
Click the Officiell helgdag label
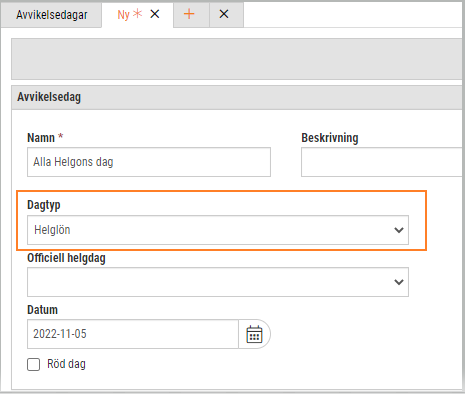point(66,258)
